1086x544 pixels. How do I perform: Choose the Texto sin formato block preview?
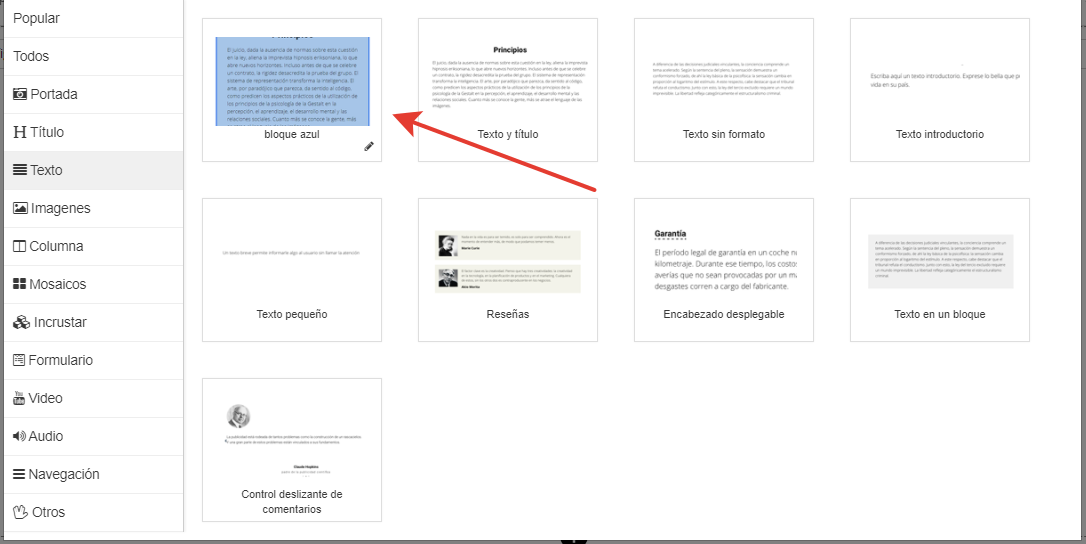coord(724,80)
